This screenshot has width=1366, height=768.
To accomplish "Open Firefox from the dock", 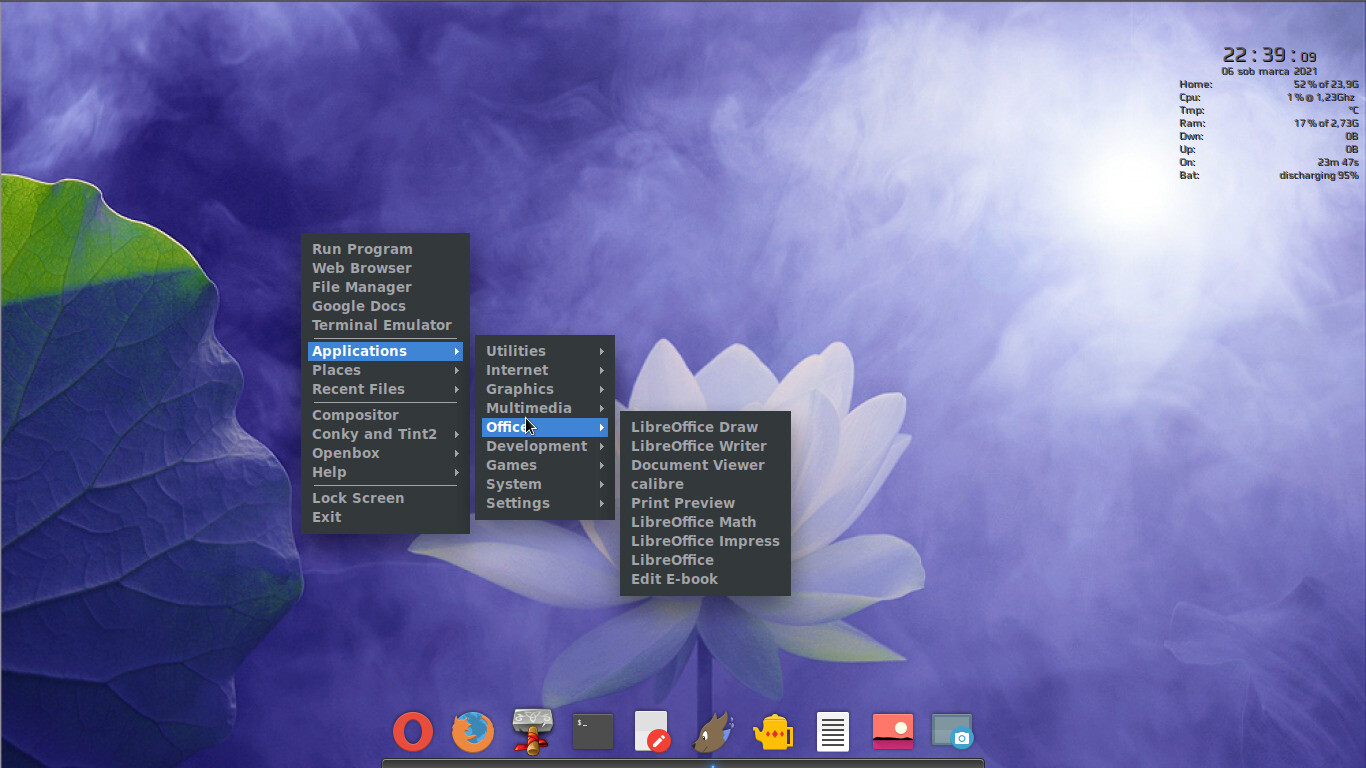I will pos(473,732).
